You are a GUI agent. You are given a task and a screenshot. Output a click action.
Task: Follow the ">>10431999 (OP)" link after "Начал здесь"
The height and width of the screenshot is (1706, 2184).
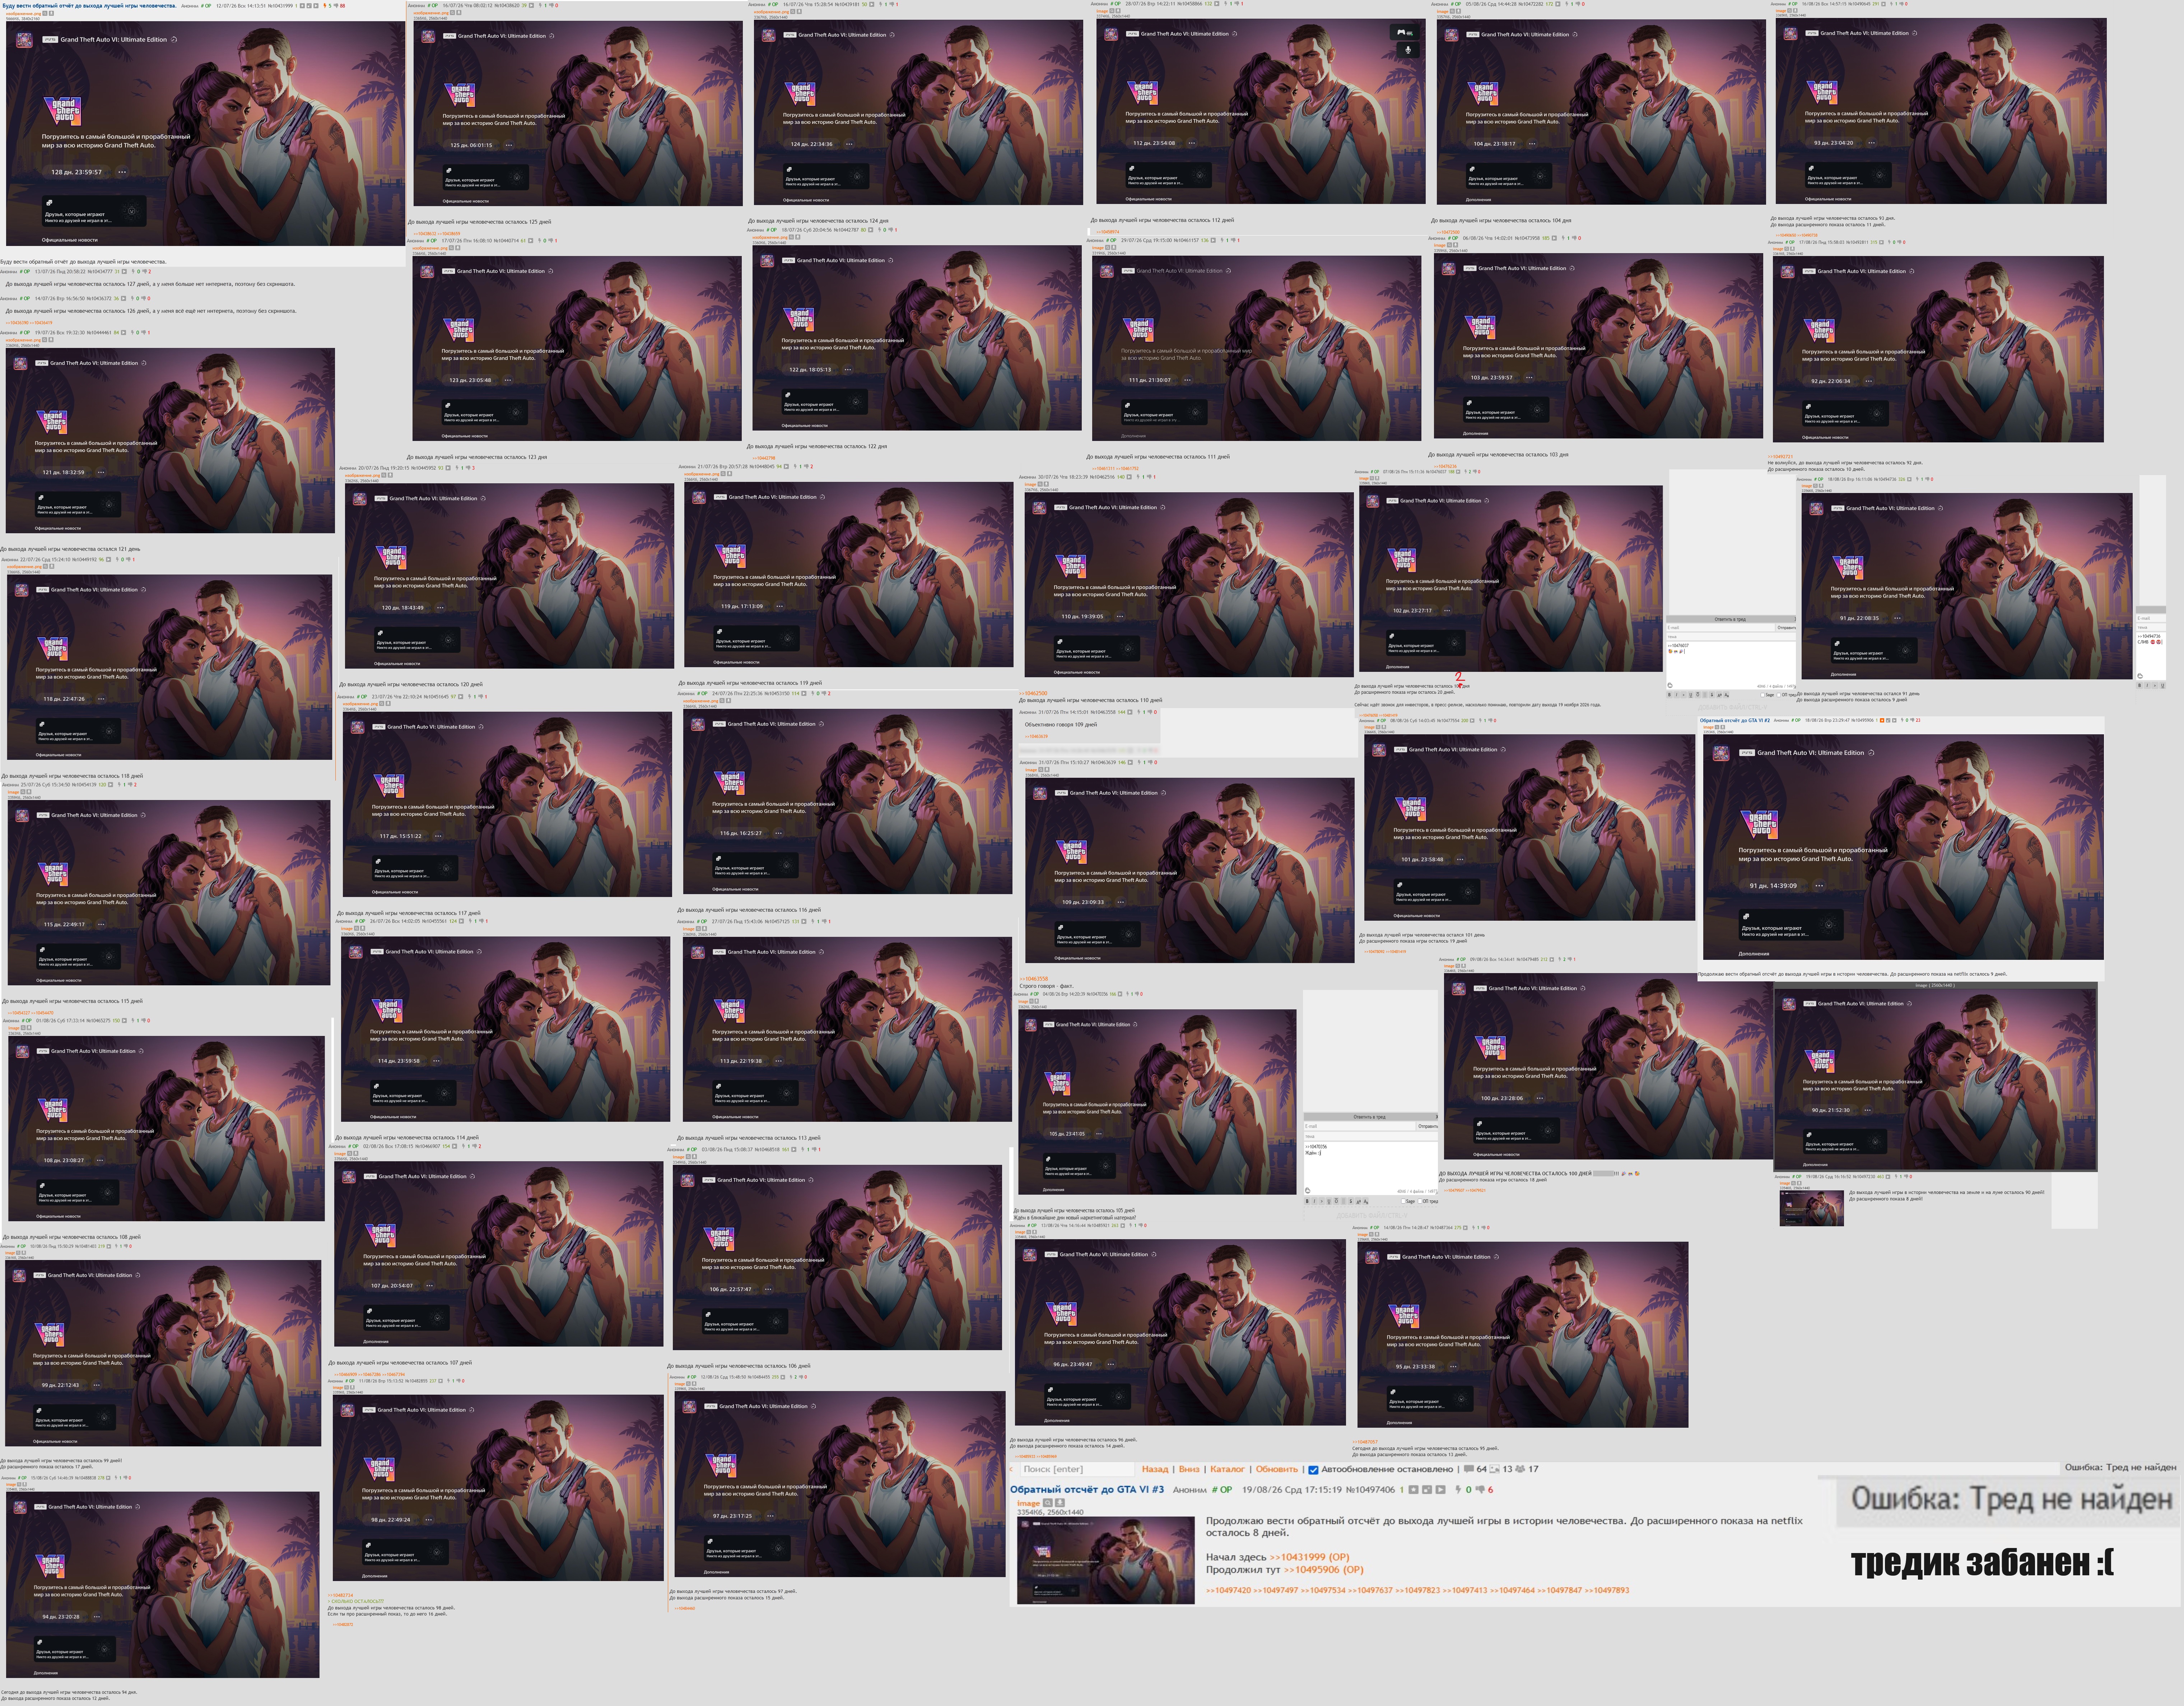tap(1309, 1557)
